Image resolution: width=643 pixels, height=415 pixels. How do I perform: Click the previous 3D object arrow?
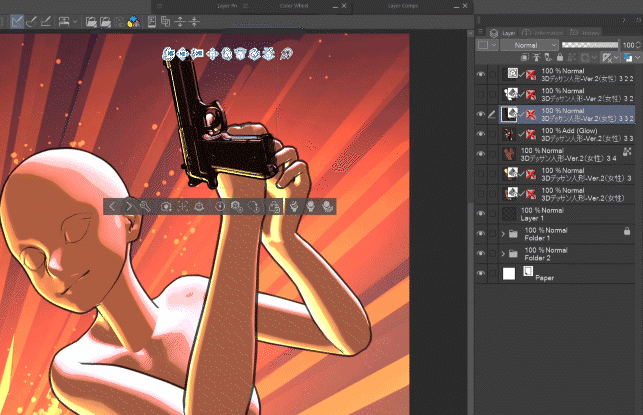click(x=112, y=206)
